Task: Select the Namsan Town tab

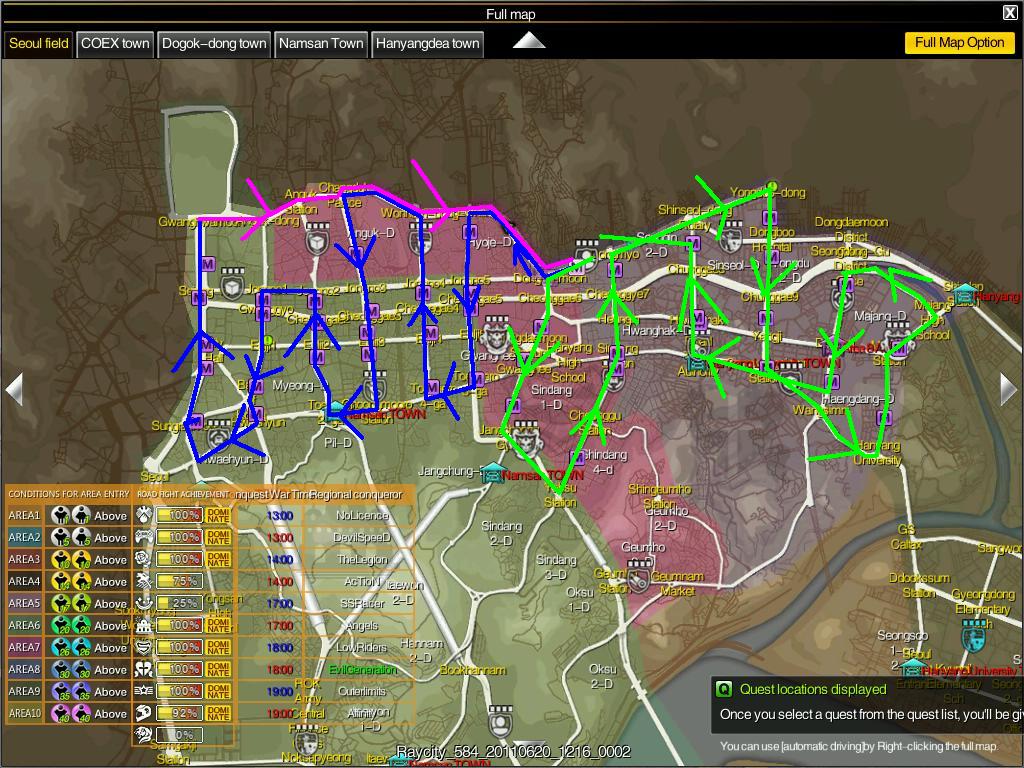Action: tap(321, 44)
